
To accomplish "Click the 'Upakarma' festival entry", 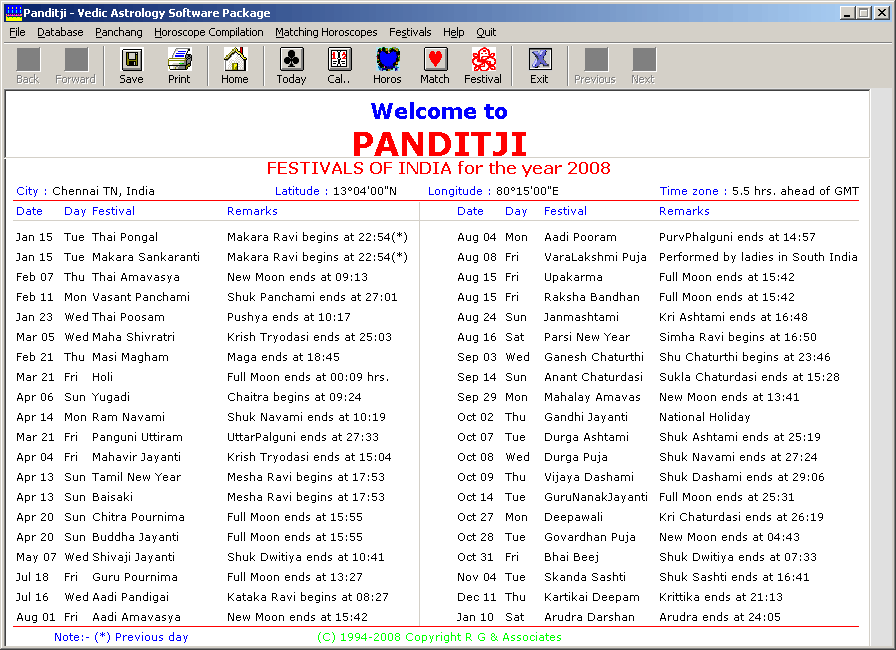I will (x=573, y=277).
